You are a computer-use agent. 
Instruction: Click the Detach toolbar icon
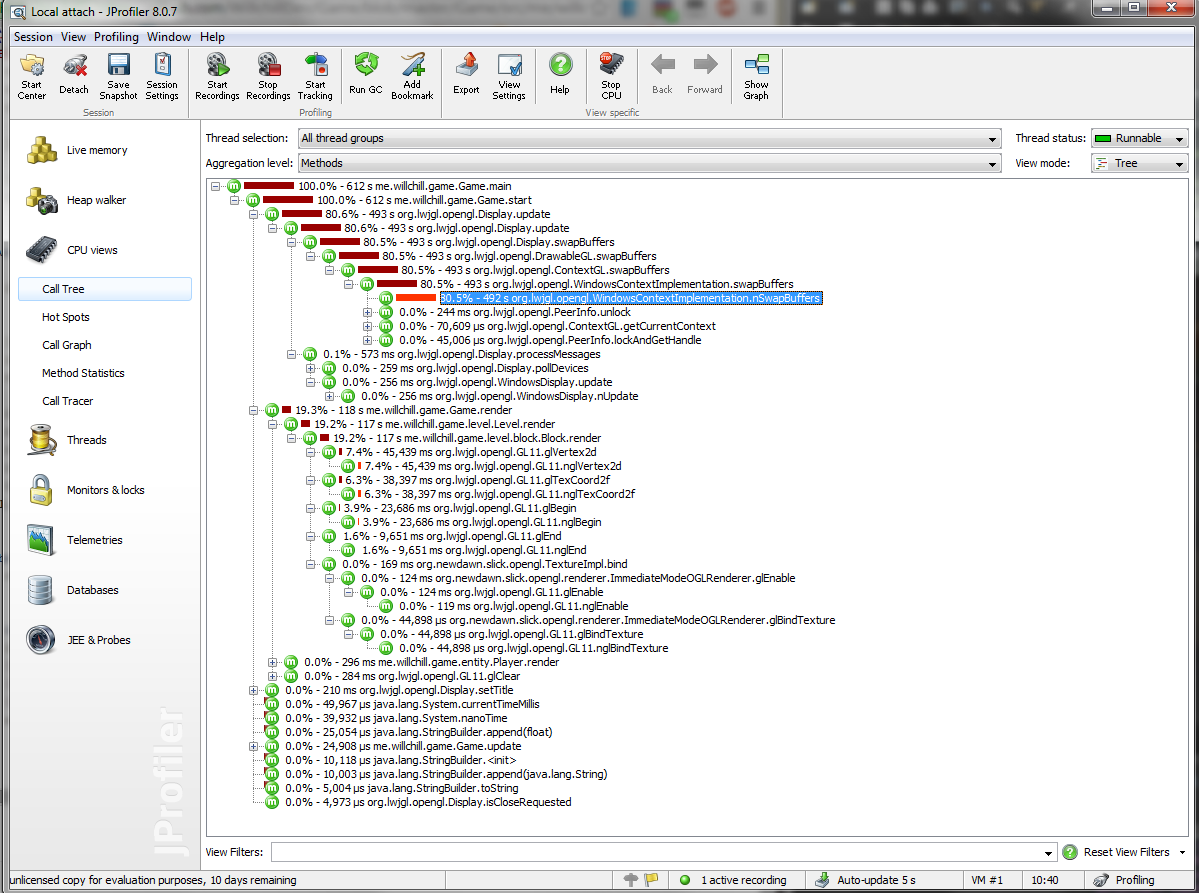(74, 76)
